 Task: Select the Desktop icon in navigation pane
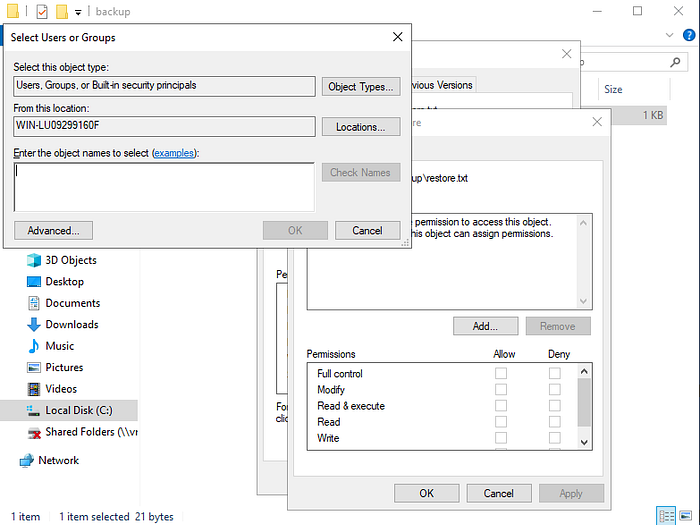(x=34, y=282)
